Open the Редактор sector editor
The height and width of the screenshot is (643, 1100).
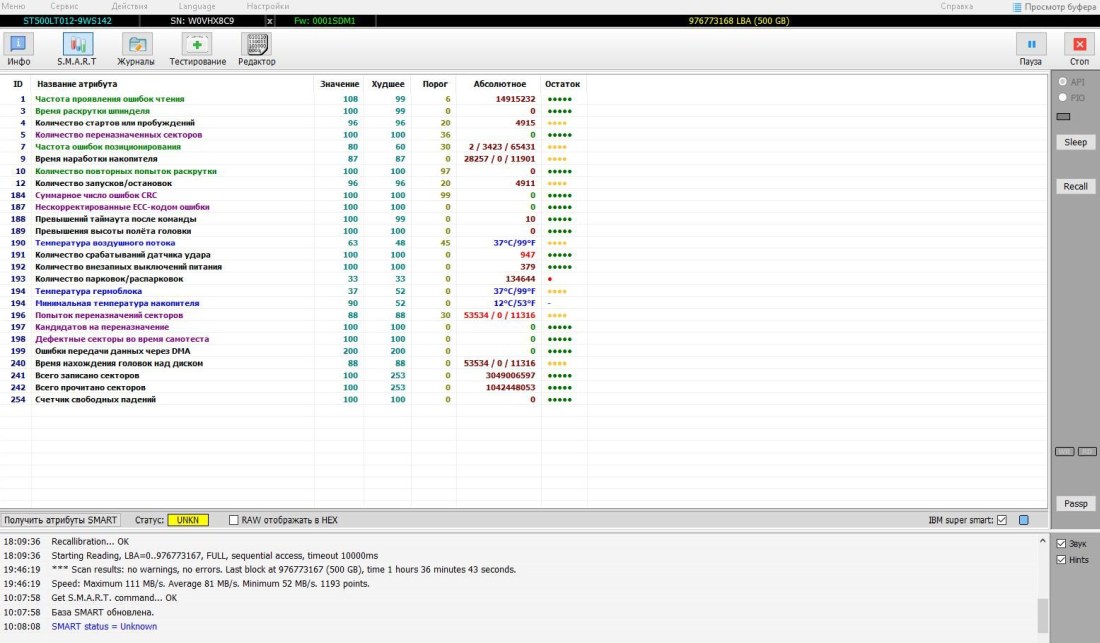click(x=256, y=45)
